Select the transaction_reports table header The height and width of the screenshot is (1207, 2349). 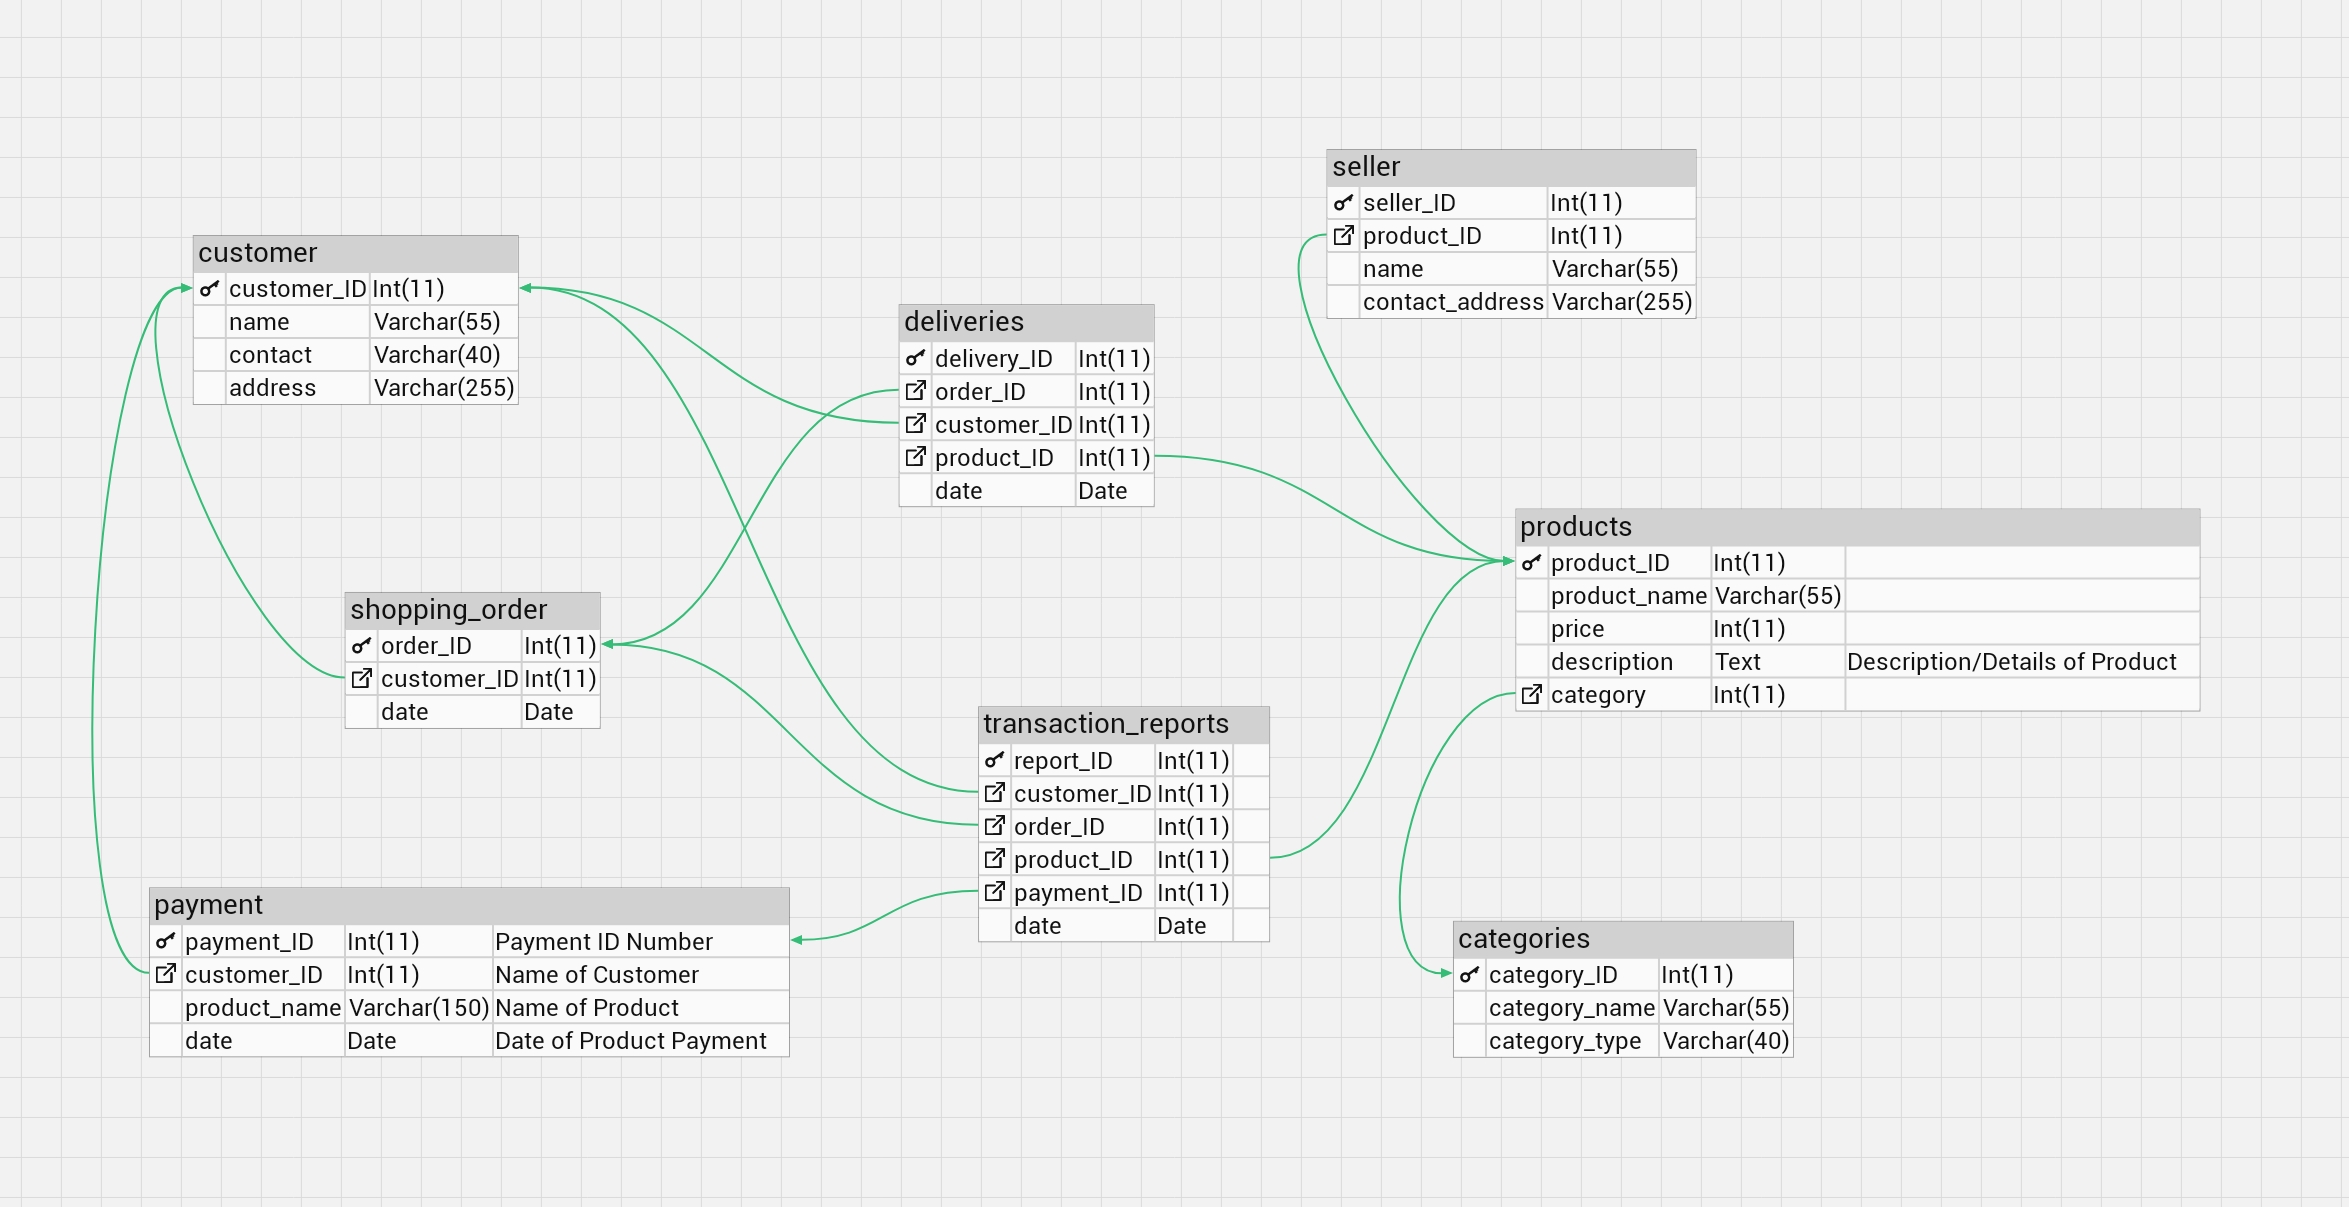click(x=1124, y=724)
